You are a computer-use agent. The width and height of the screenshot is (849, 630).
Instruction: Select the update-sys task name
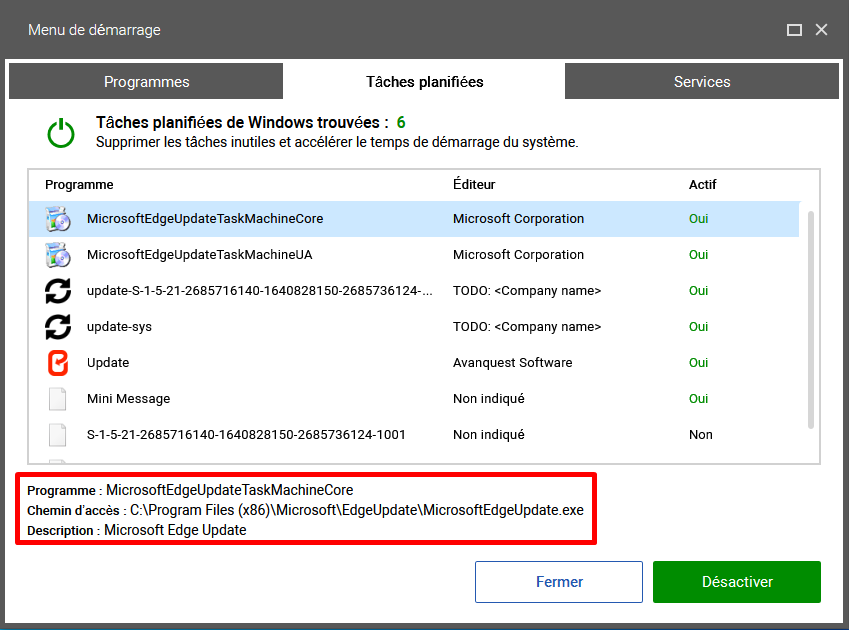pos(119,327)
